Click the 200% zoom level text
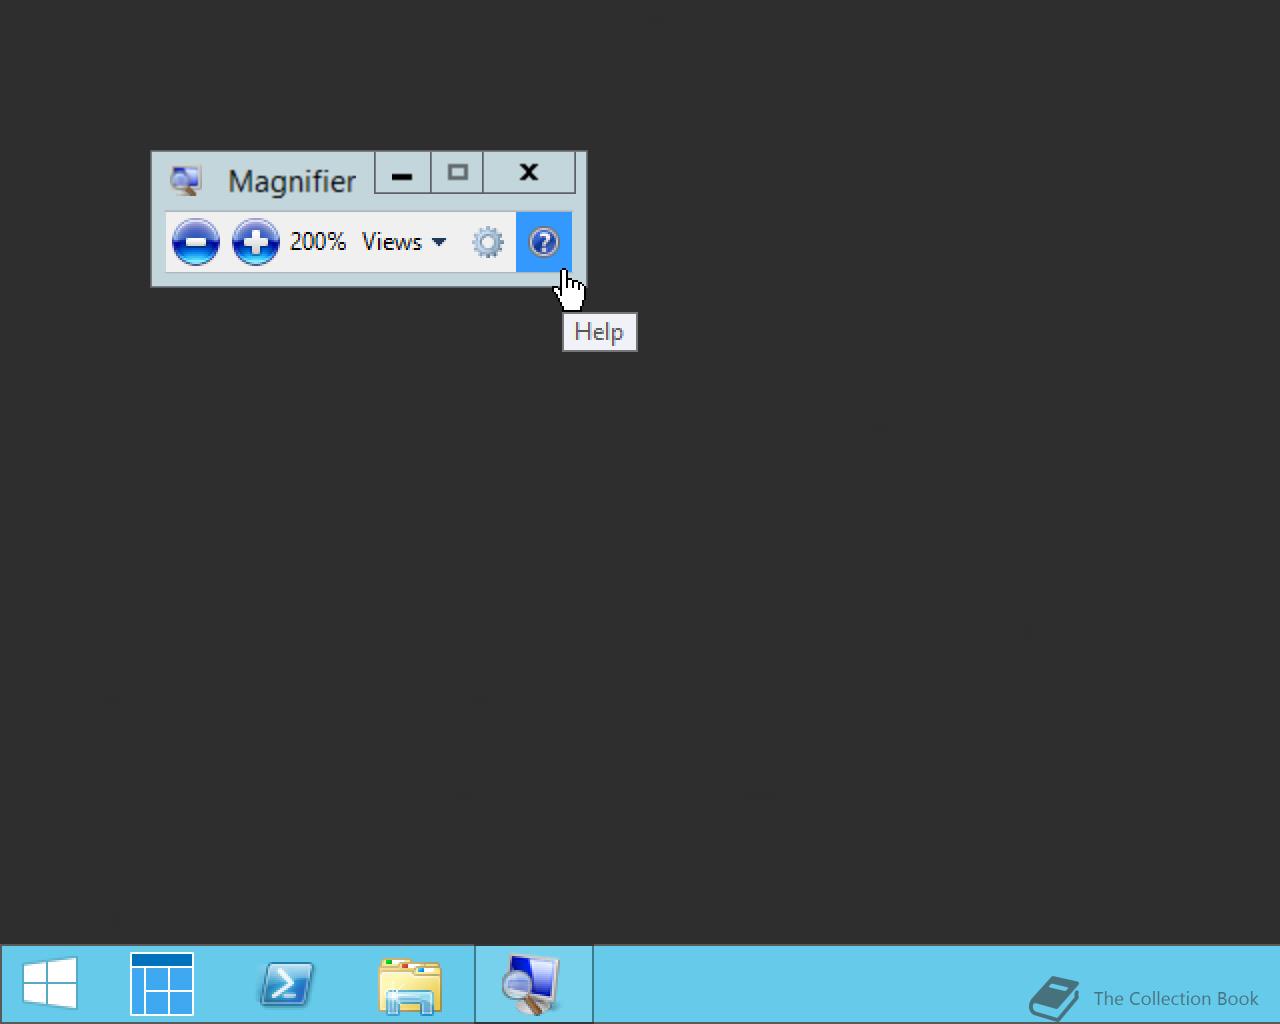This screenshot has width=1280, height=1024. point(318,242)
